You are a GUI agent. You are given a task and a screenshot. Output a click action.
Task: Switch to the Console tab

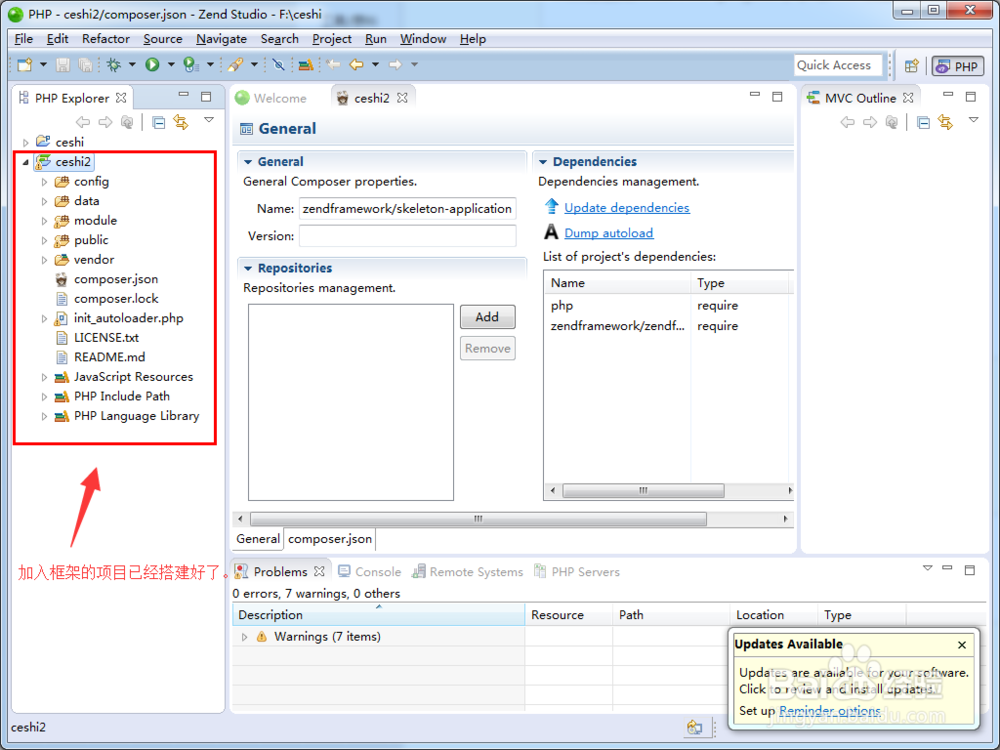click(370, 572)
